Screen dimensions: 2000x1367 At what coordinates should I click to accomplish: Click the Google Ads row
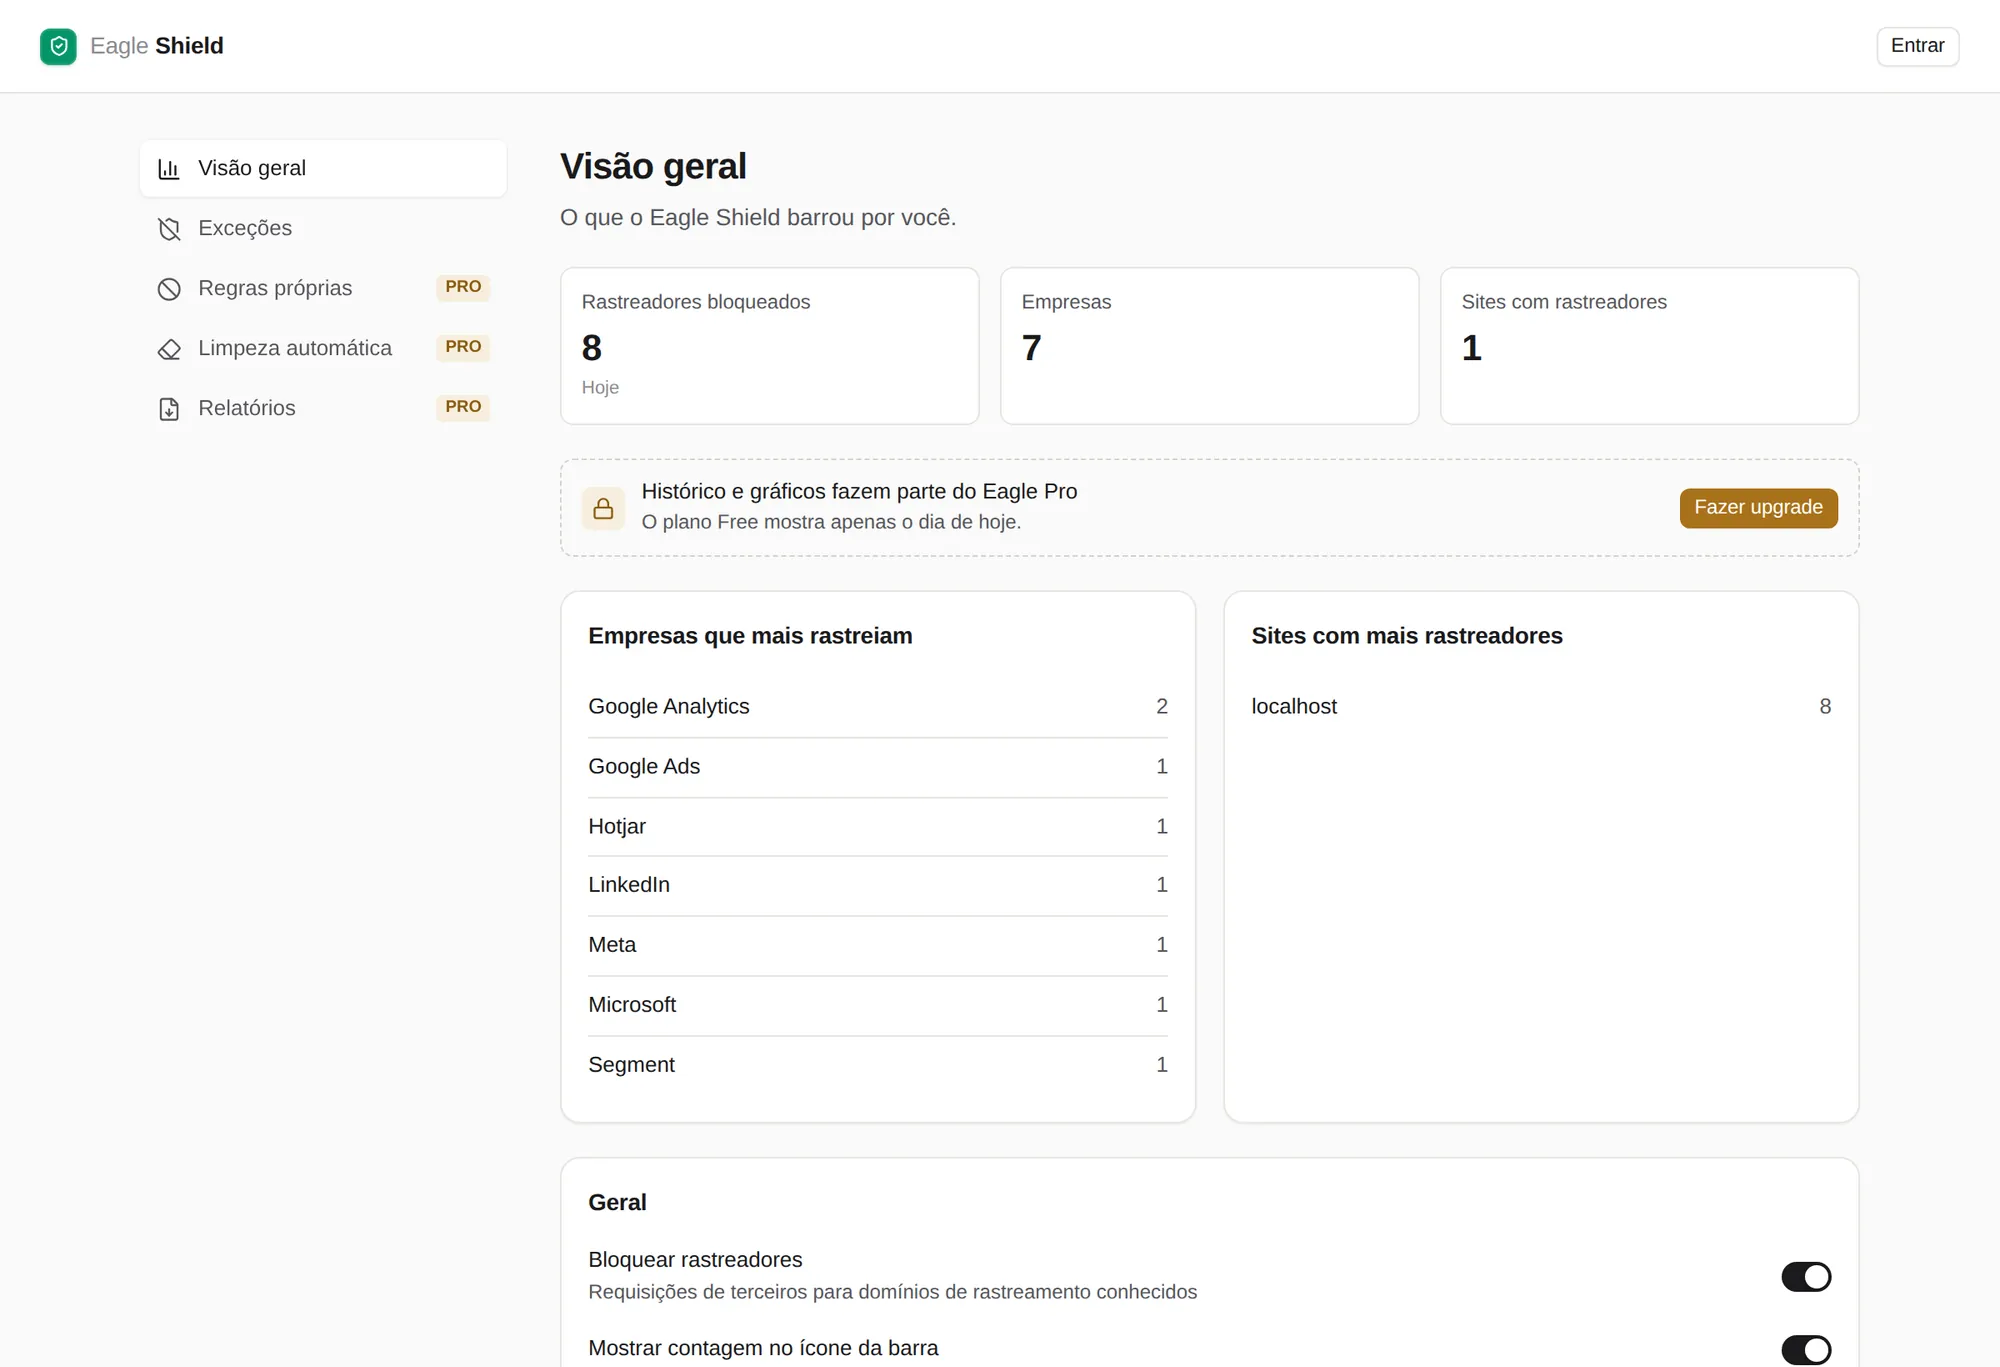click(x=877, y=767)
